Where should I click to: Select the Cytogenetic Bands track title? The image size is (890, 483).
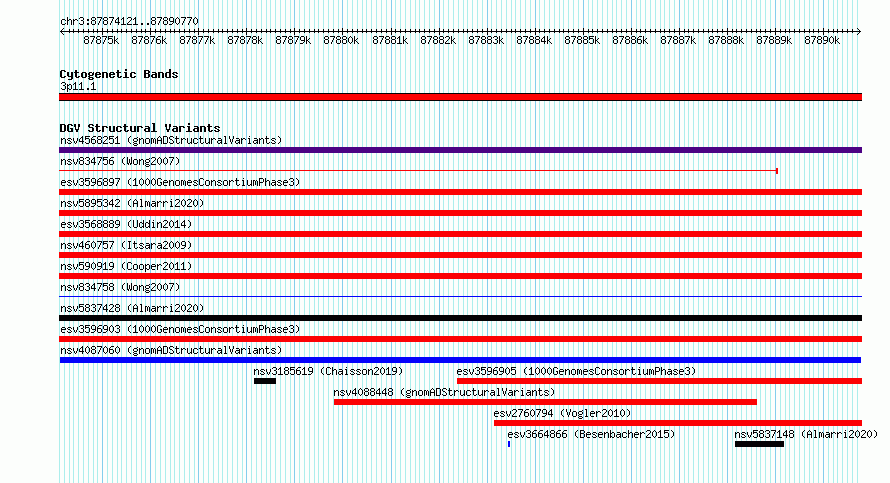point(119,74)
